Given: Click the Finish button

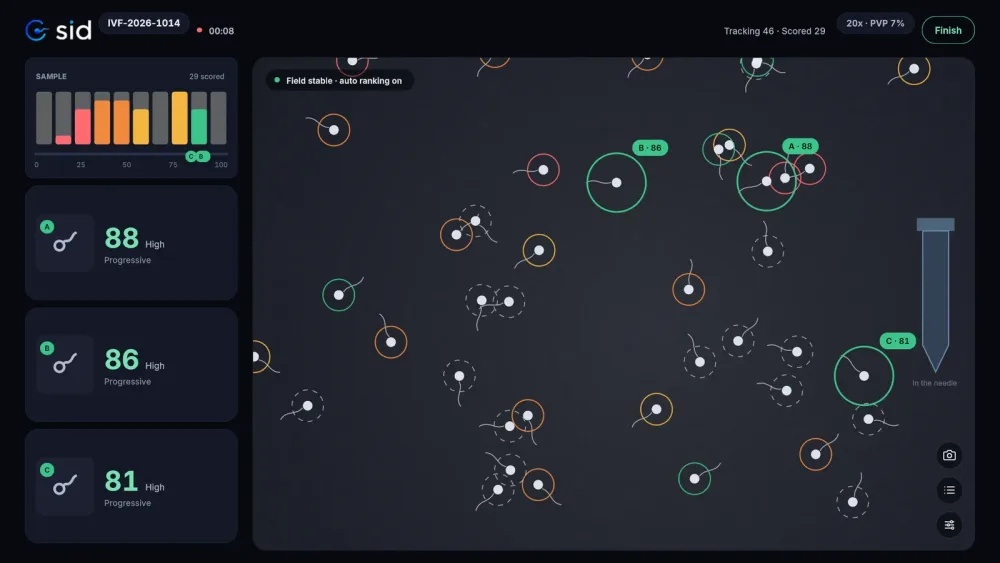Looking at the screenshot, I should click(x=948, y=31).
